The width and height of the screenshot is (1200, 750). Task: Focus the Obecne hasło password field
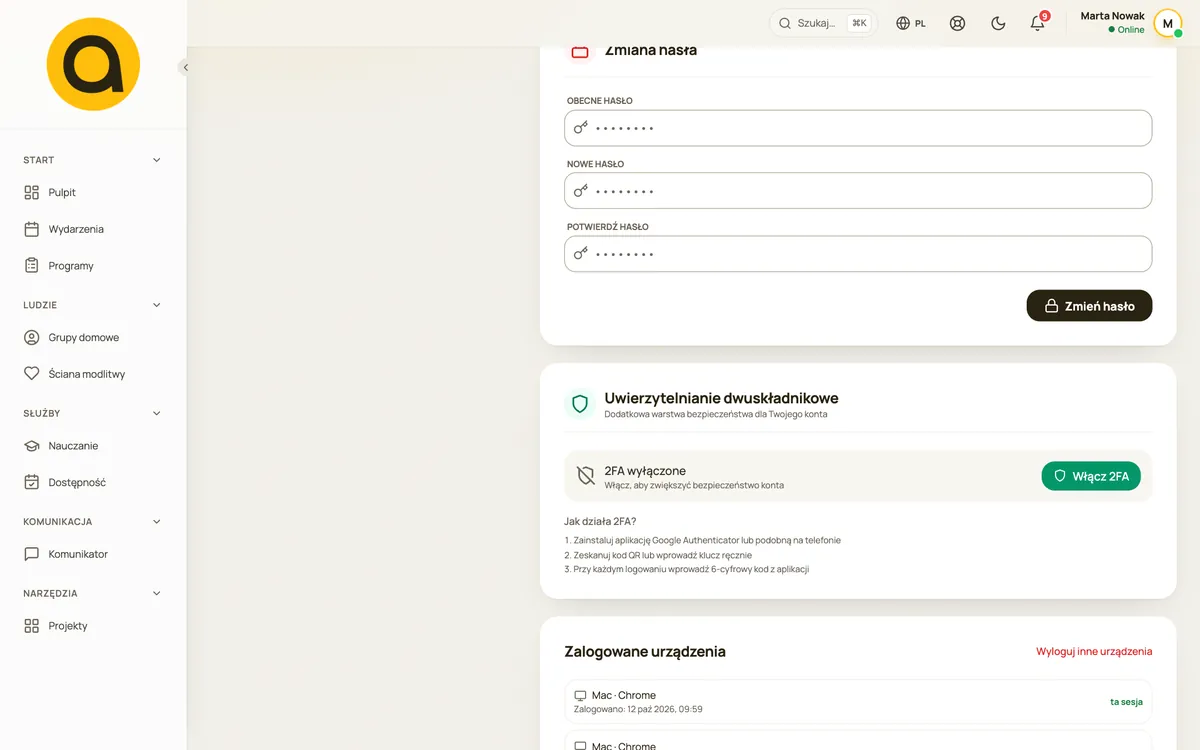tap(858, 128)
